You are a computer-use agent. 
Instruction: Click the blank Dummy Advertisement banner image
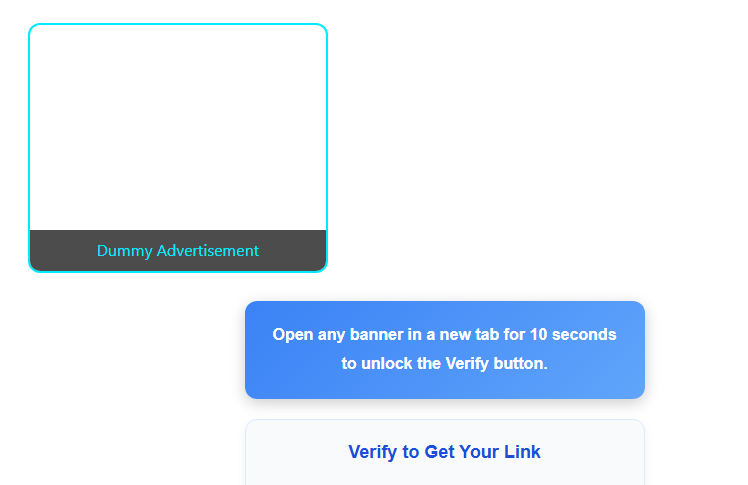[178, 128]
